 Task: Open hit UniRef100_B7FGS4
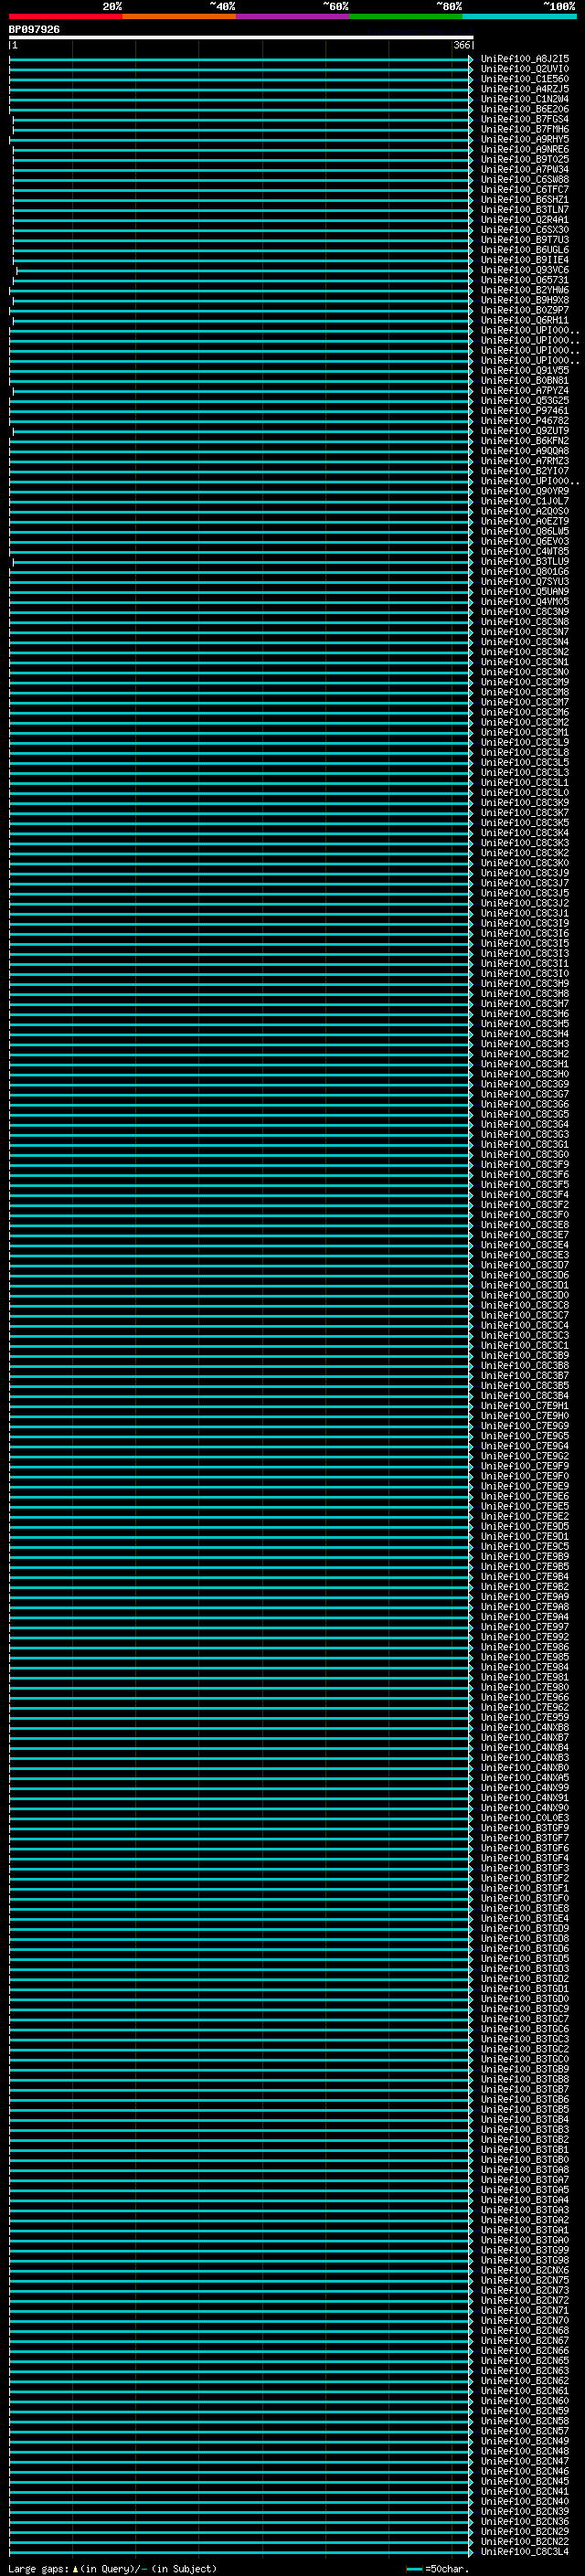(x=525, y=119)
